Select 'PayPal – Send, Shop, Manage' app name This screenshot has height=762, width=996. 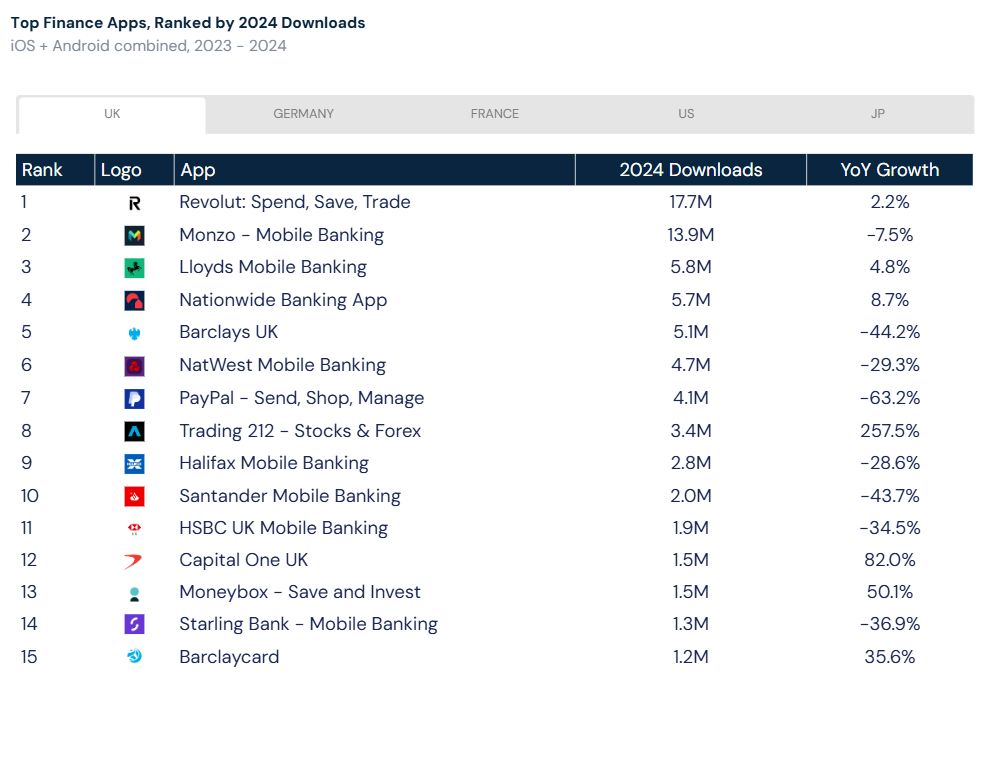tap(302, 398)
